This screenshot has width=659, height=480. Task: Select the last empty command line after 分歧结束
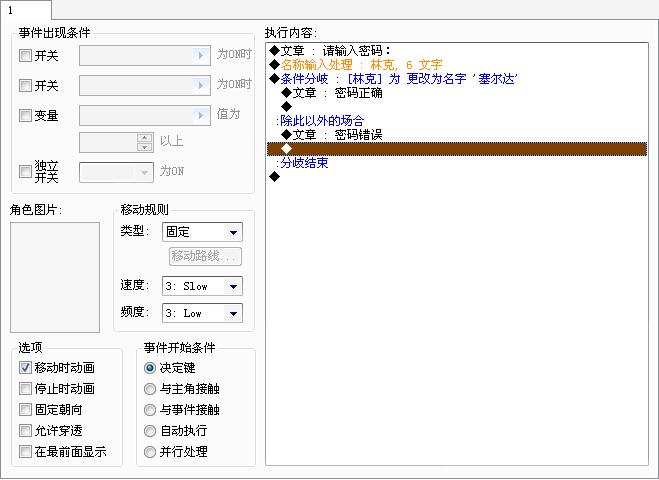coord(457,177)
